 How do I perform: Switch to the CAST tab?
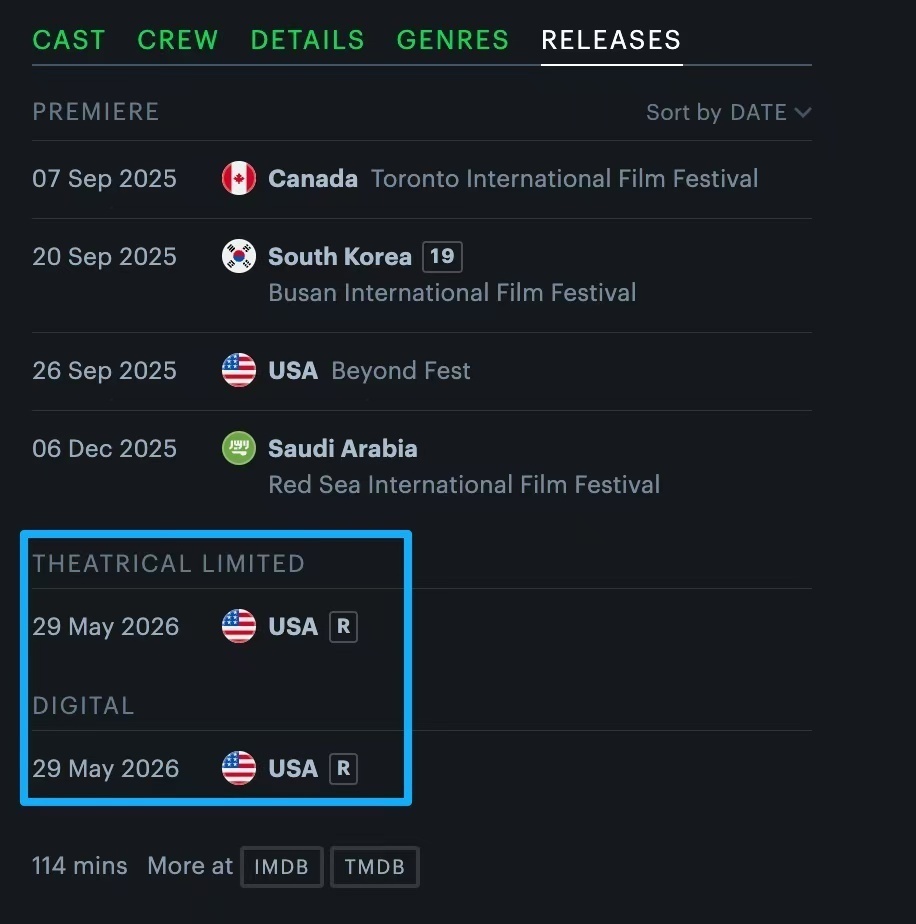69,40
